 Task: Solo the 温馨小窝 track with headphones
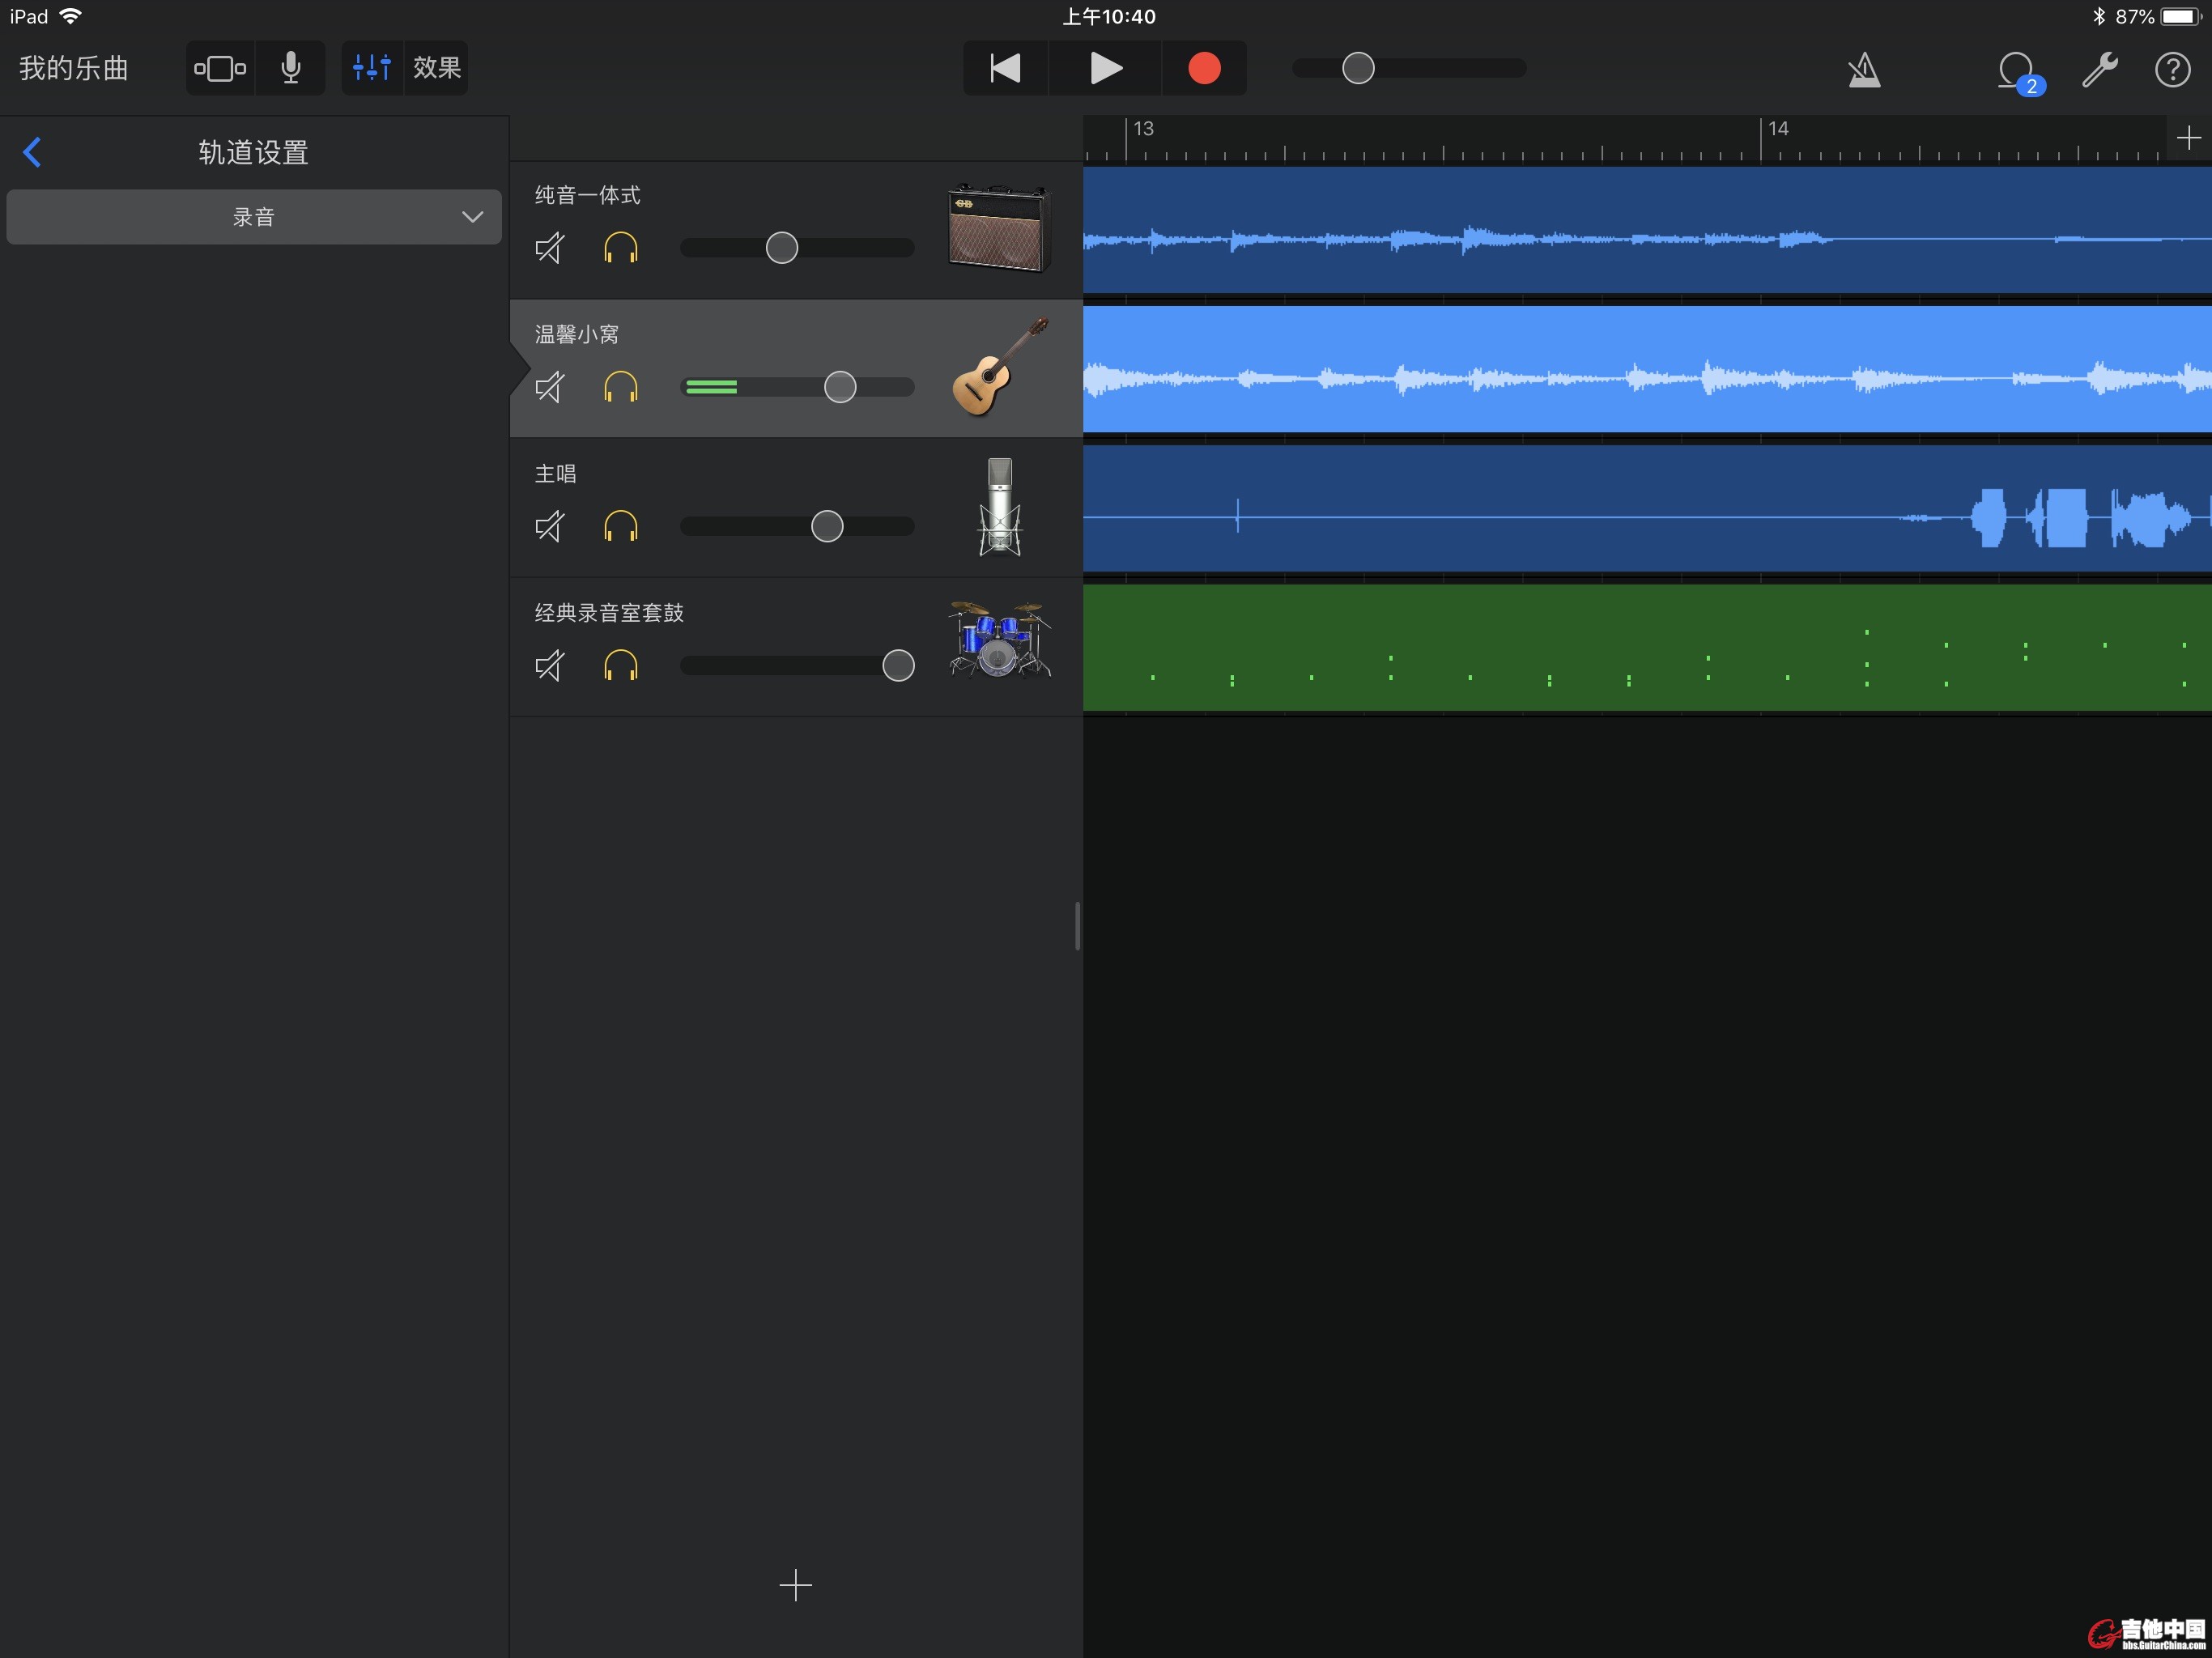point(621,387)
